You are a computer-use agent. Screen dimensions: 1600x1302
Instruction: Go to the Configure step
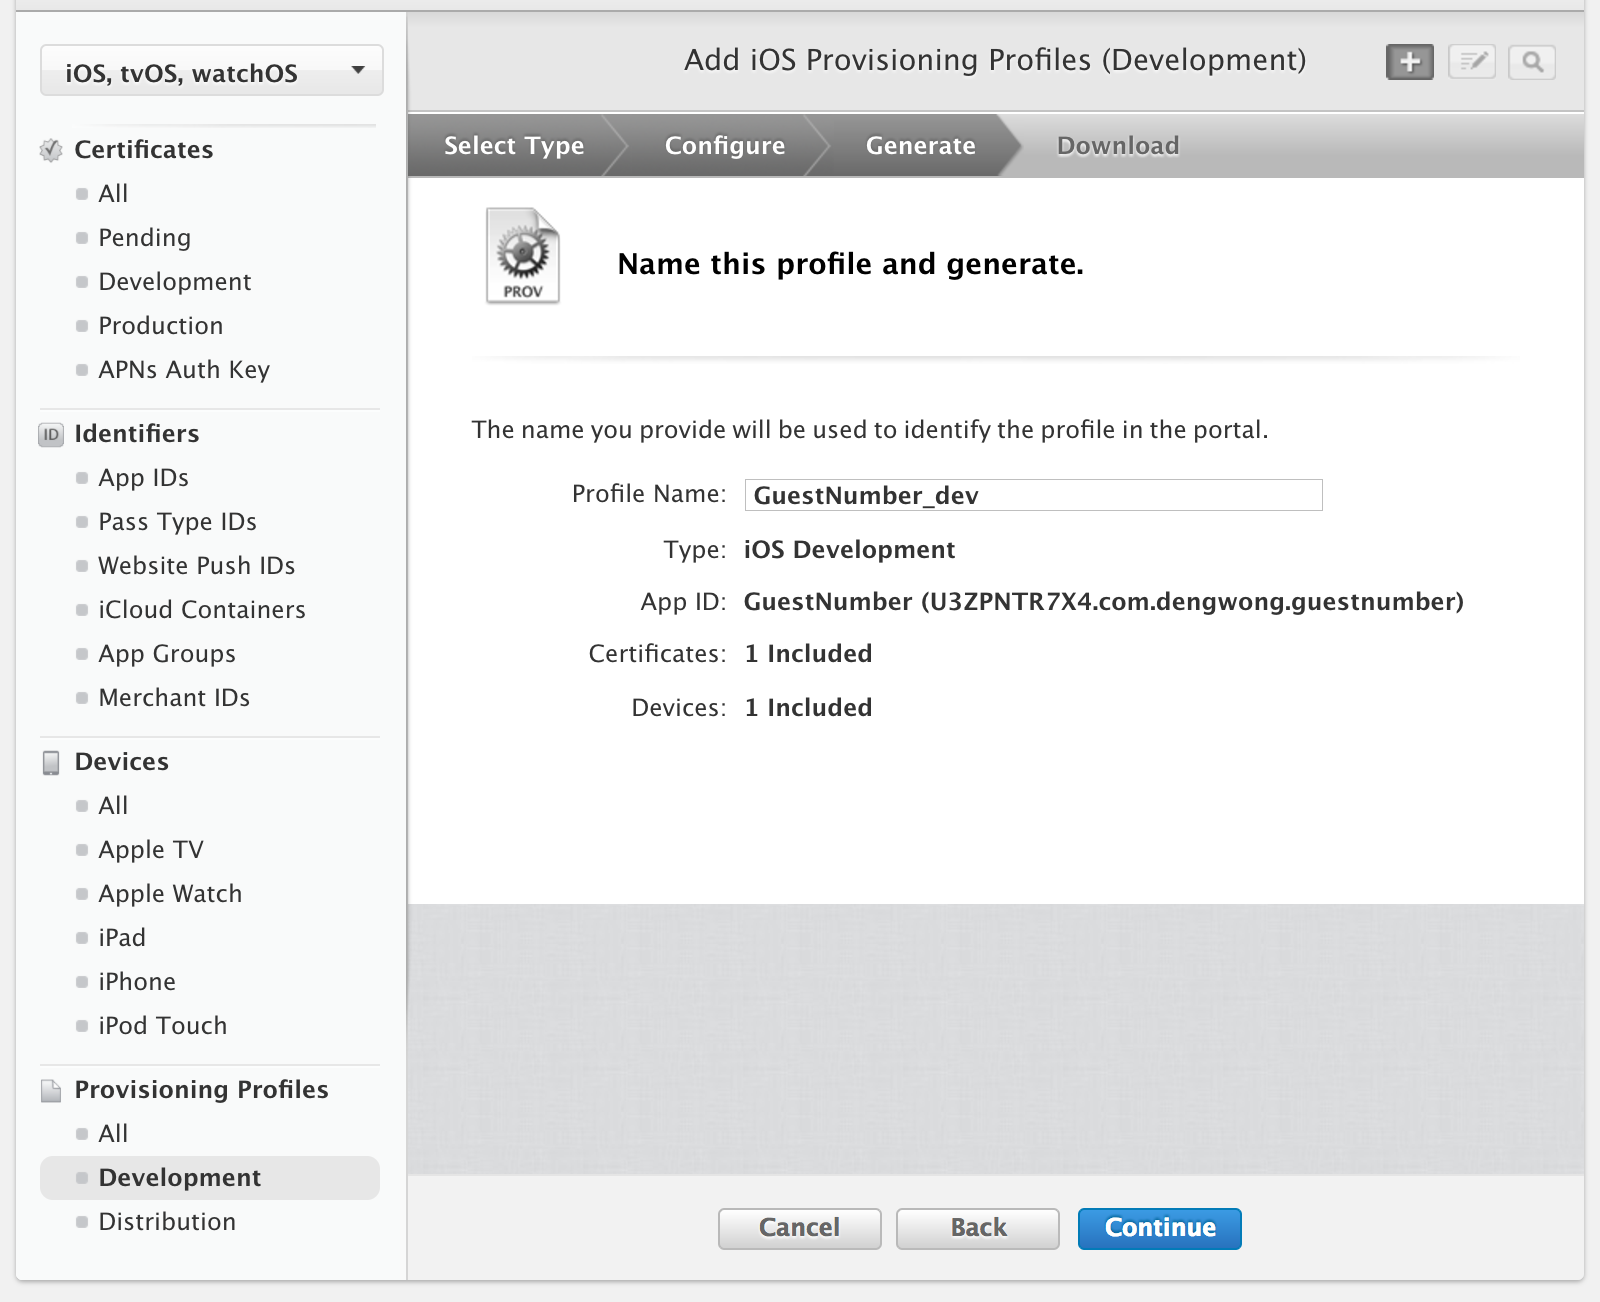pos(724,146)
